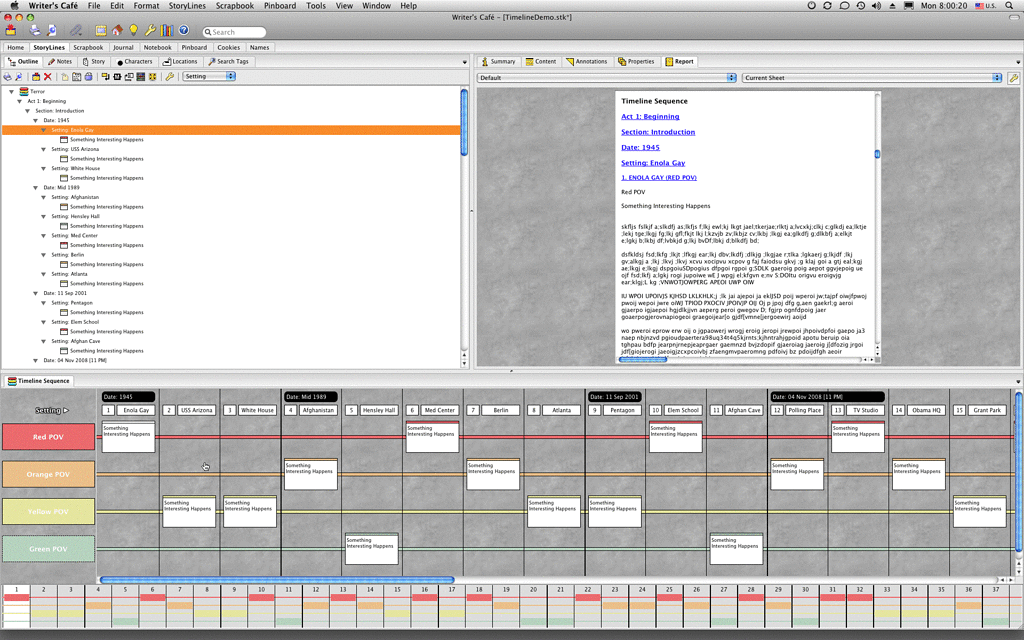Select the Pinboard house icon in the toolbar
The image size is (1024, 640).
[118, 31]
